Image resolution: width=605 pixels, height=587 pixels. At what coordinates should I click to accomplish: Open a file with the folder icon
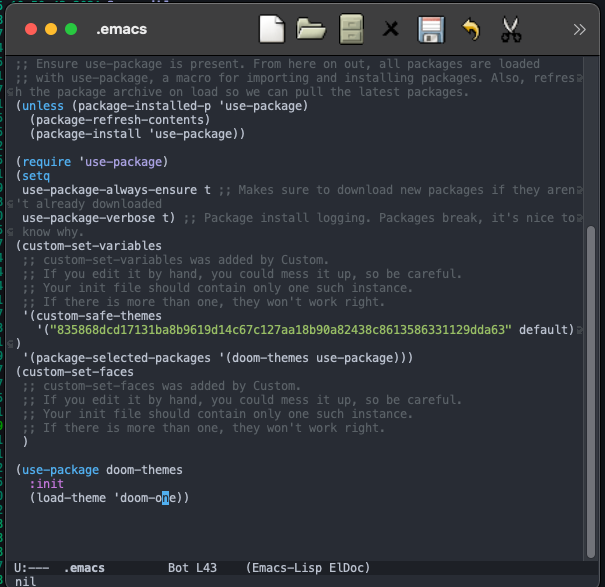pos(312,29)
